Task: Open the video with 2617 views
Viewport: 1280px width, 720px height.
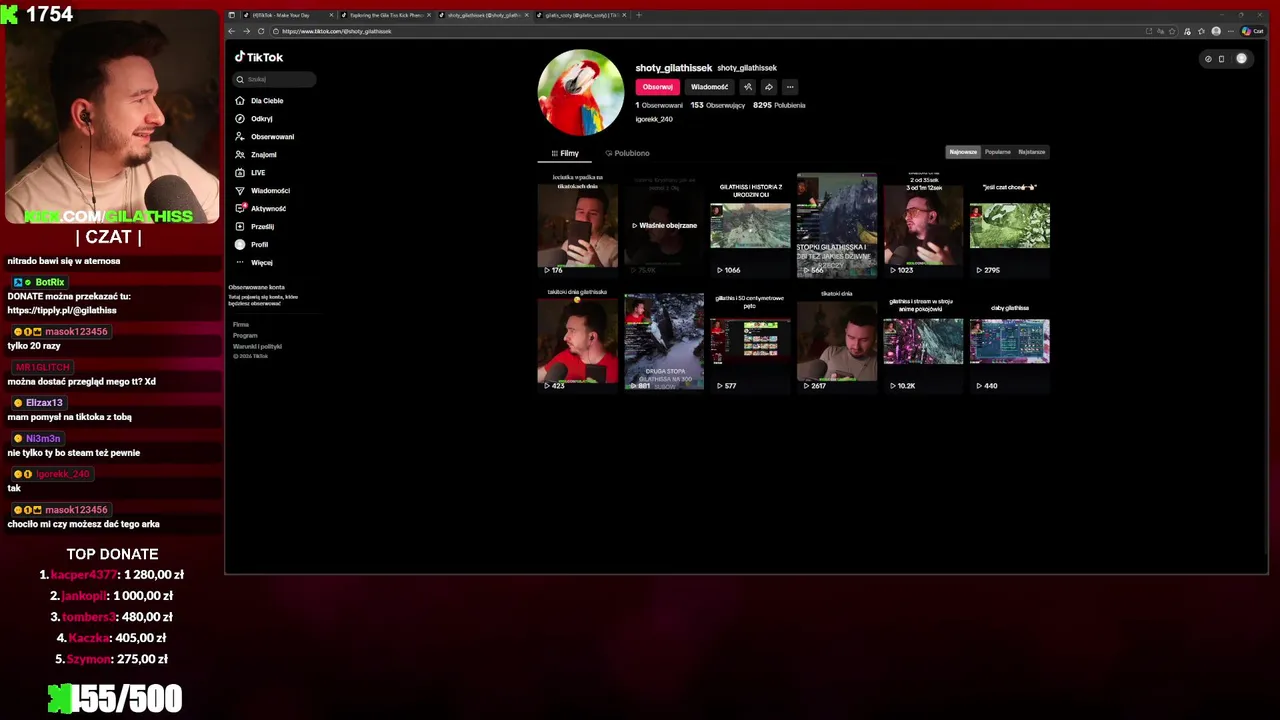Action: click(x=837, y=340)
